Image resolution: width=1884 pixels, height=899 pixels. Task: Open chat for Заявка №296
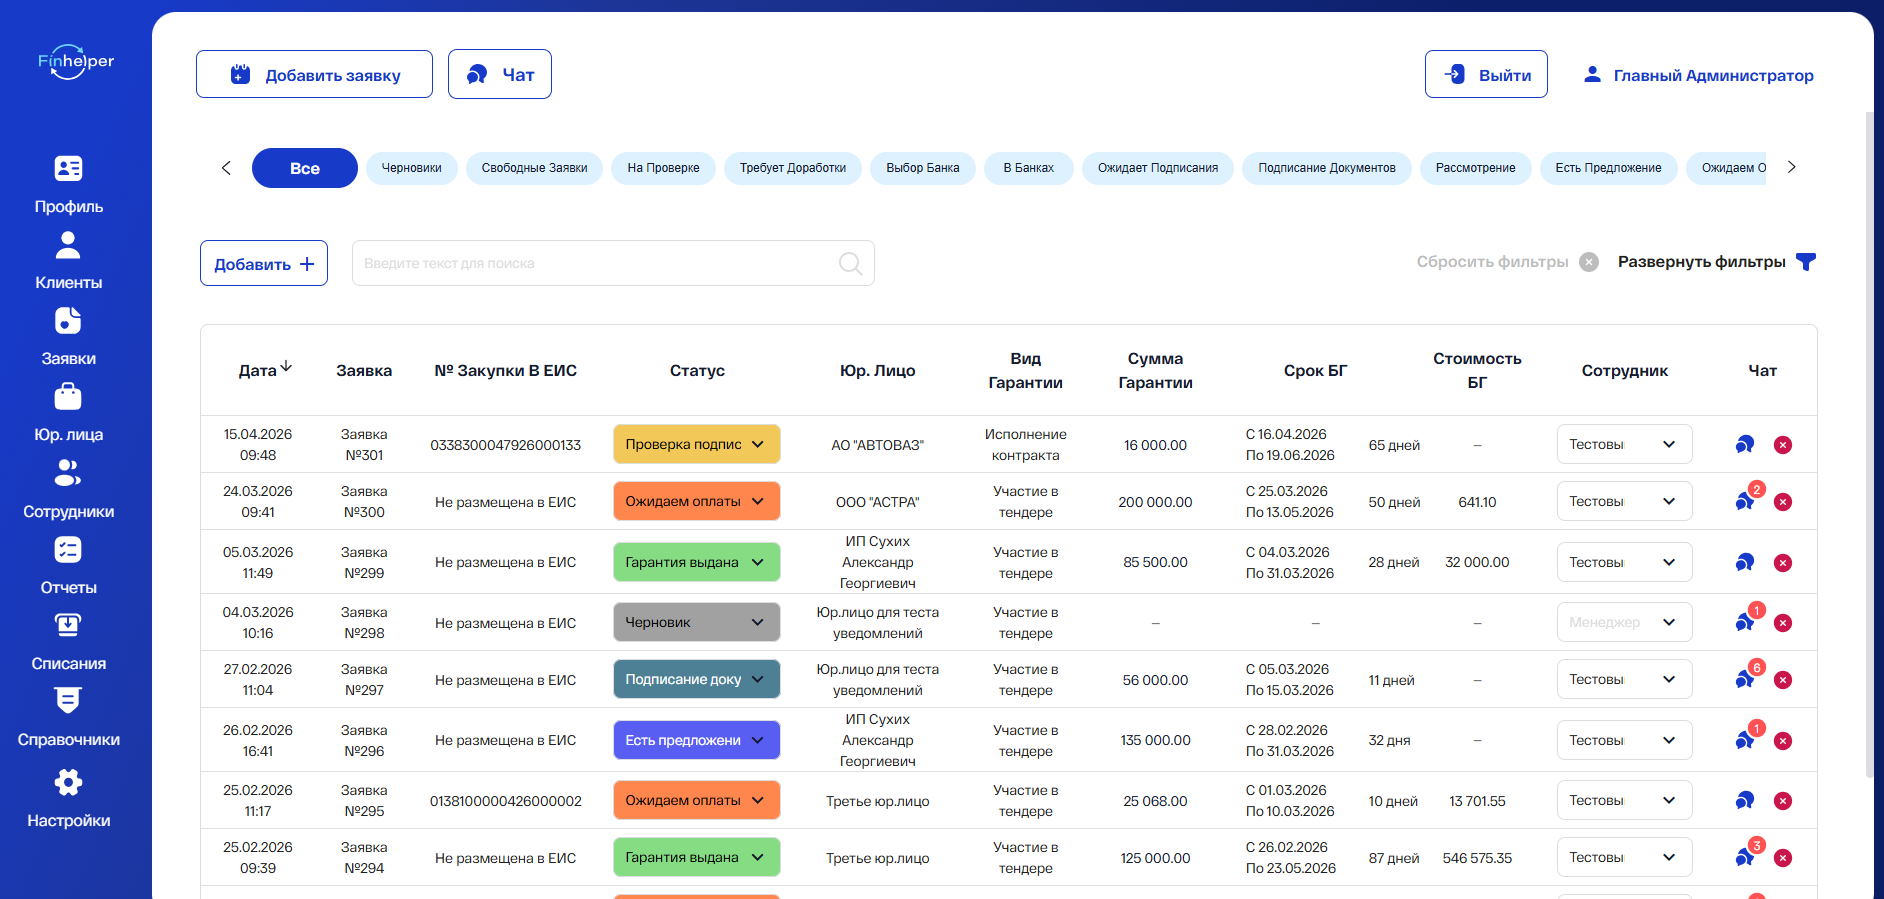pos(1745,741)
